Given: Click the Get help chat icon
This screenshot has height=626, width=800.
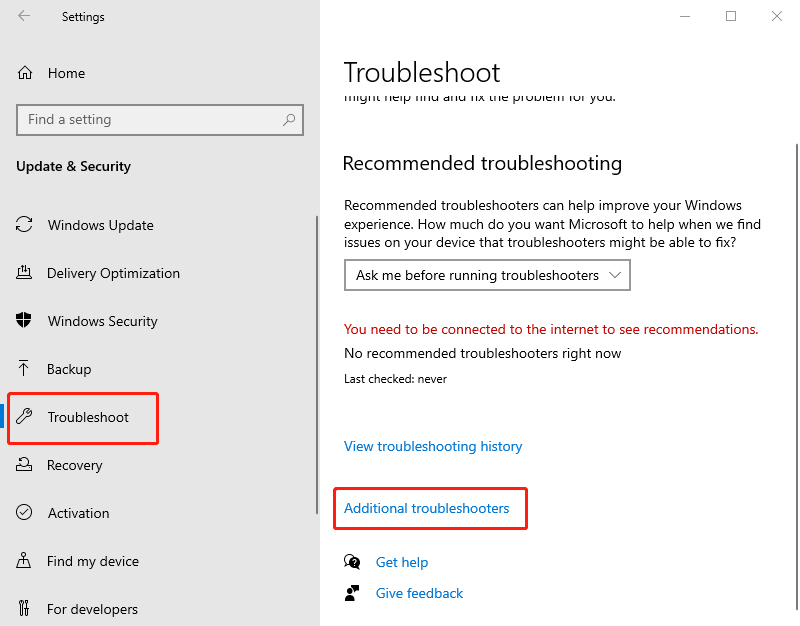Looking at the screenshot, I should [x=352, y=562].
